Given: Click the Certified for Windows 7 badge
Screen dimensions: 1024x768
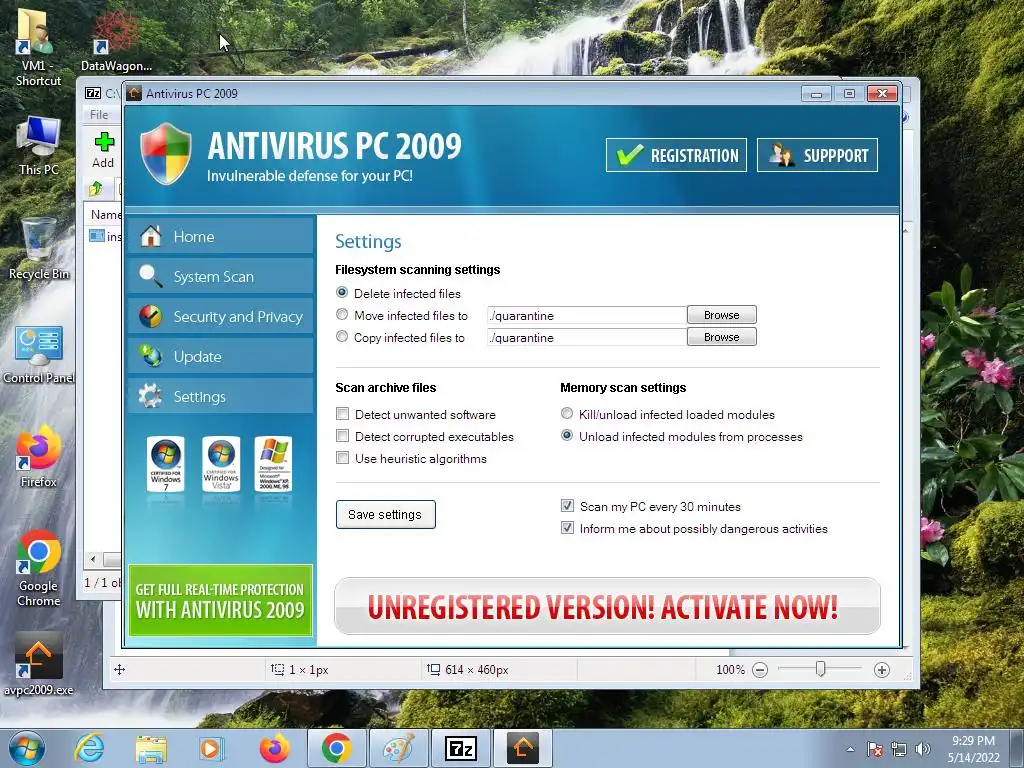Looking at the screenshot, I should pos(166,464).
